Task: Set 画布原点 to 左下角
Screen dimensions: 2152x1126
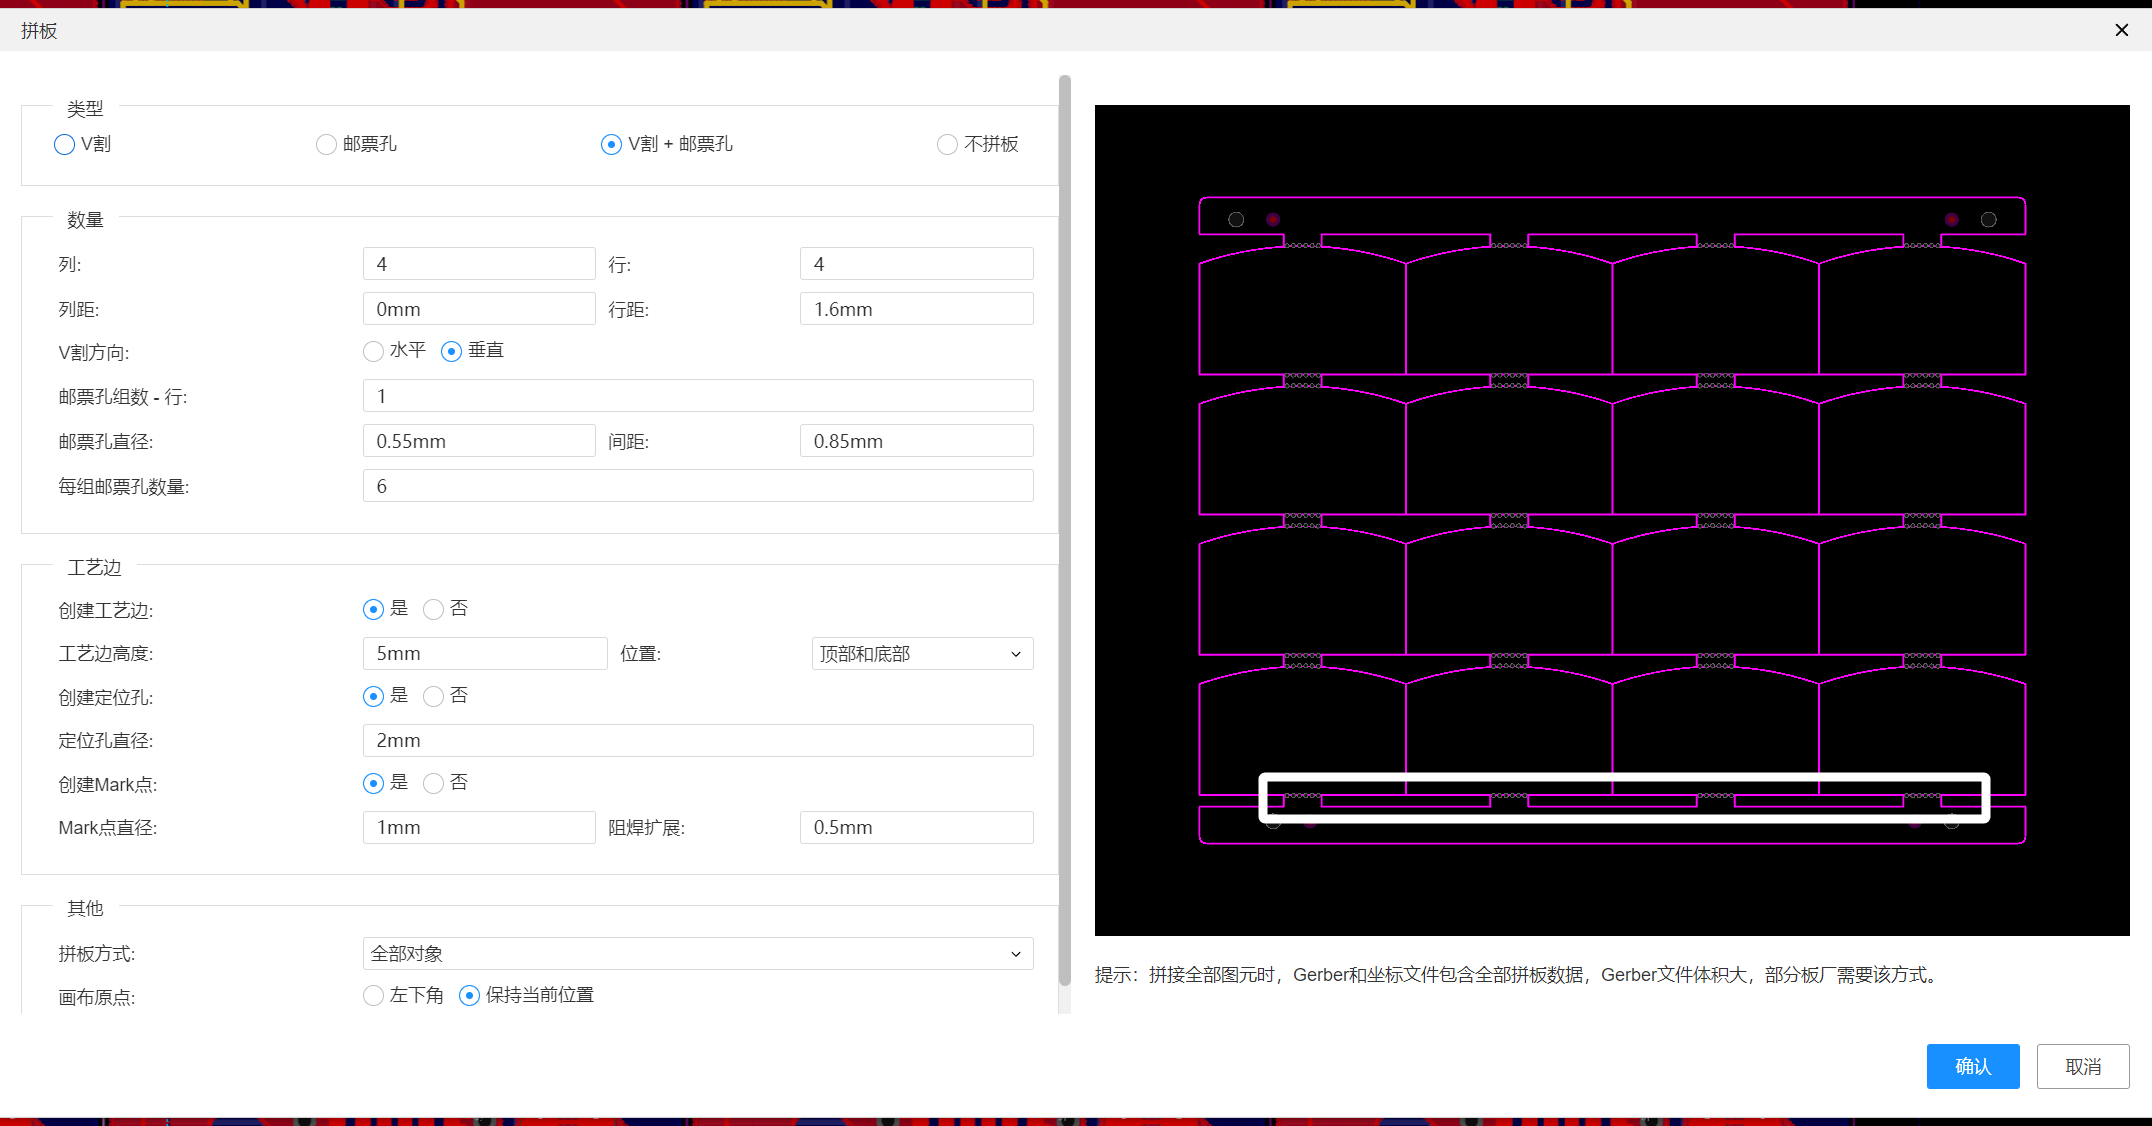Action: [x=373, y=995]
